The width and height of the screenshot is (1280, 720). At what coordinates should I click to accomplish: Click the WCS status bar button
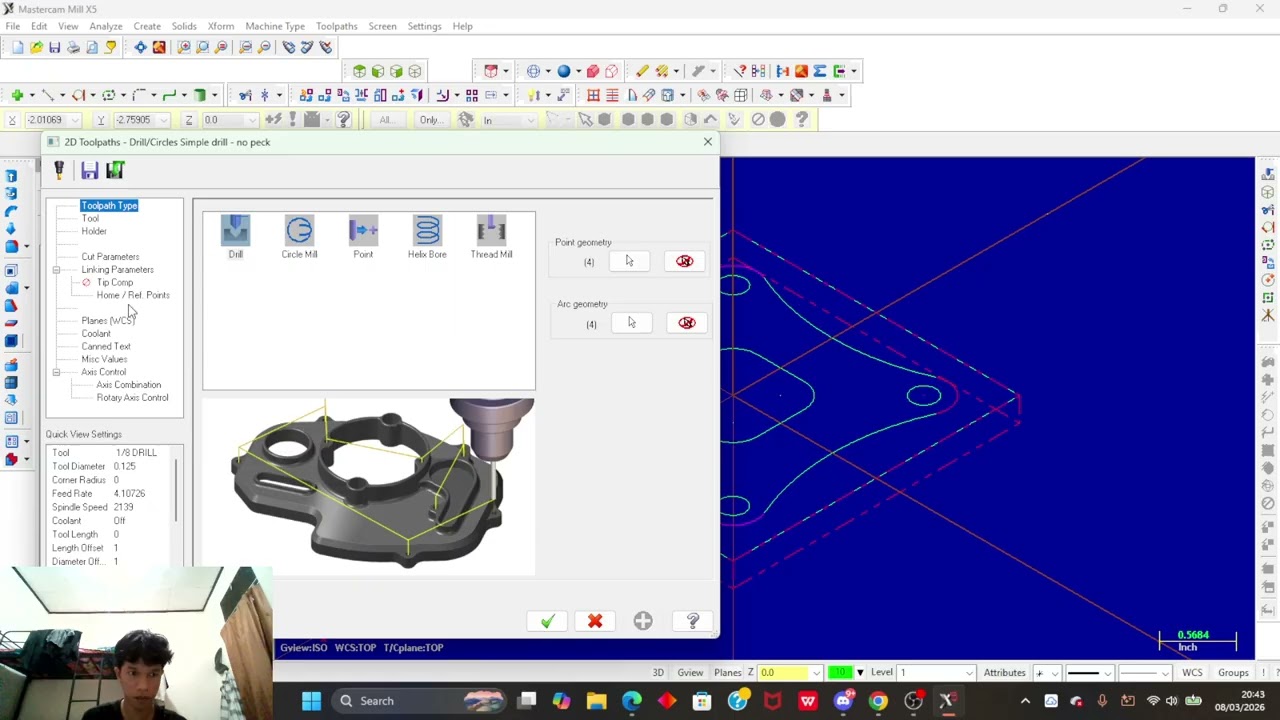point(1192,673)
